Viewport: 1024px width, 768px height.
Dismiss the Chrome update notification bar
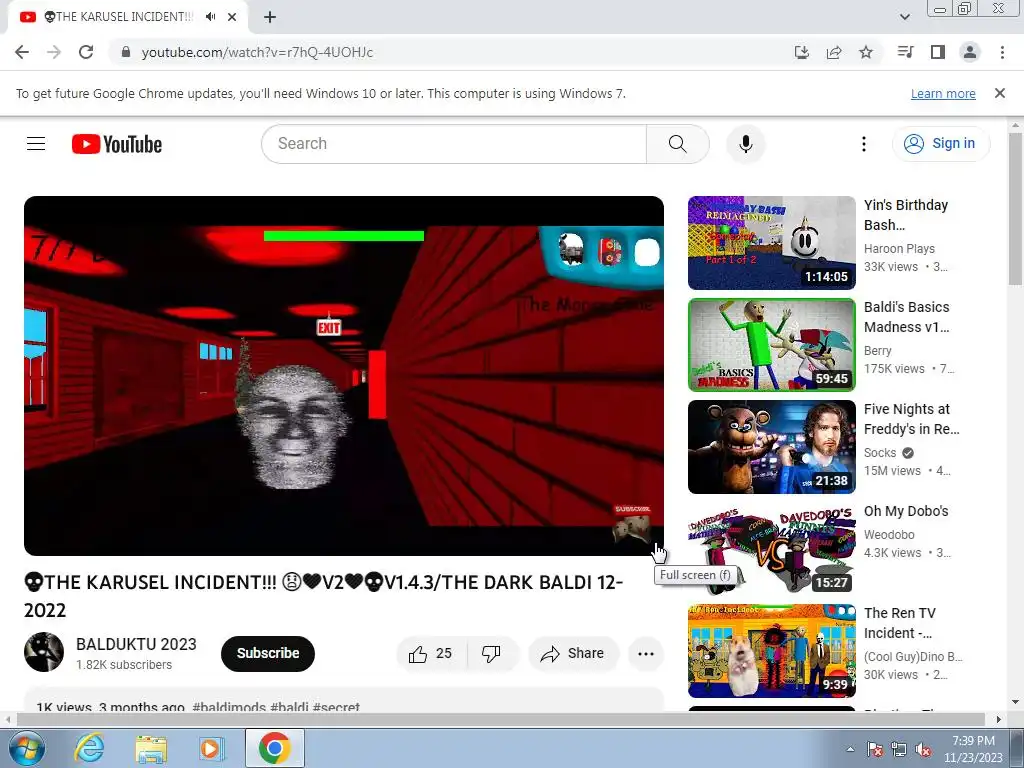point(999,93)
